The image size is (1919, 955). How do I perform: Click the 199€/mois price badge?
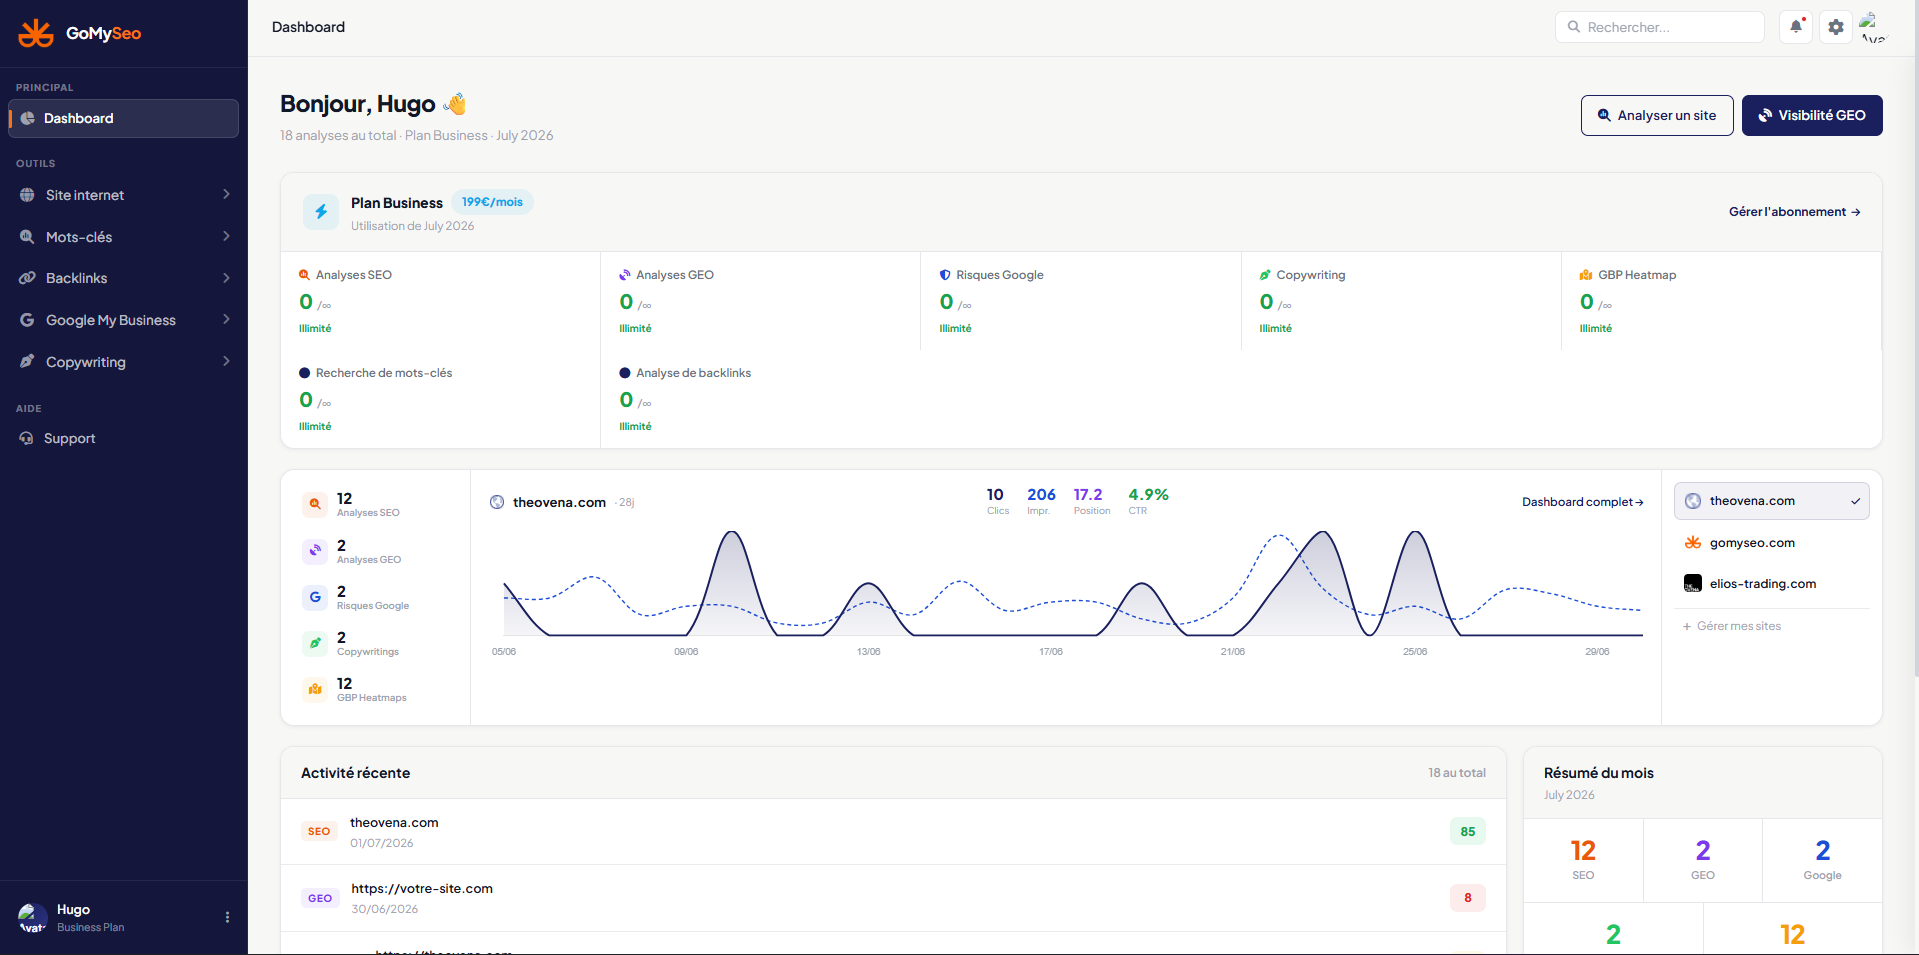(x=492, y=202)
